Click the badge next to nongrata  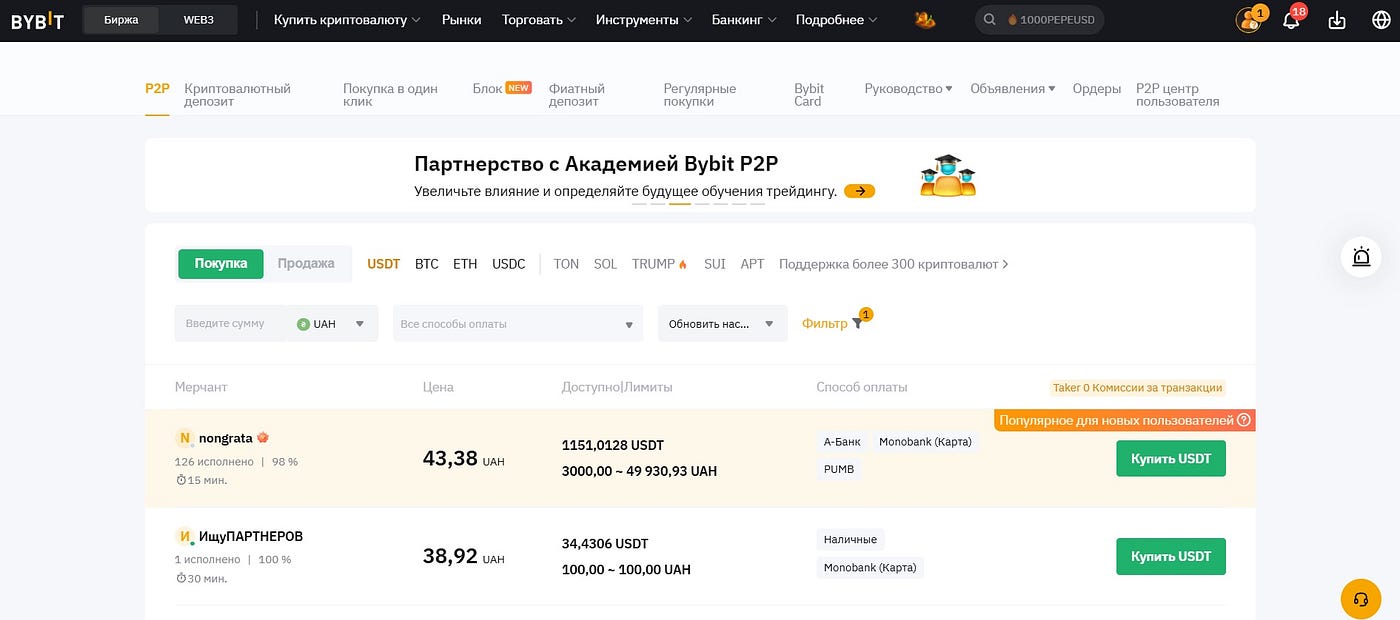263,438
